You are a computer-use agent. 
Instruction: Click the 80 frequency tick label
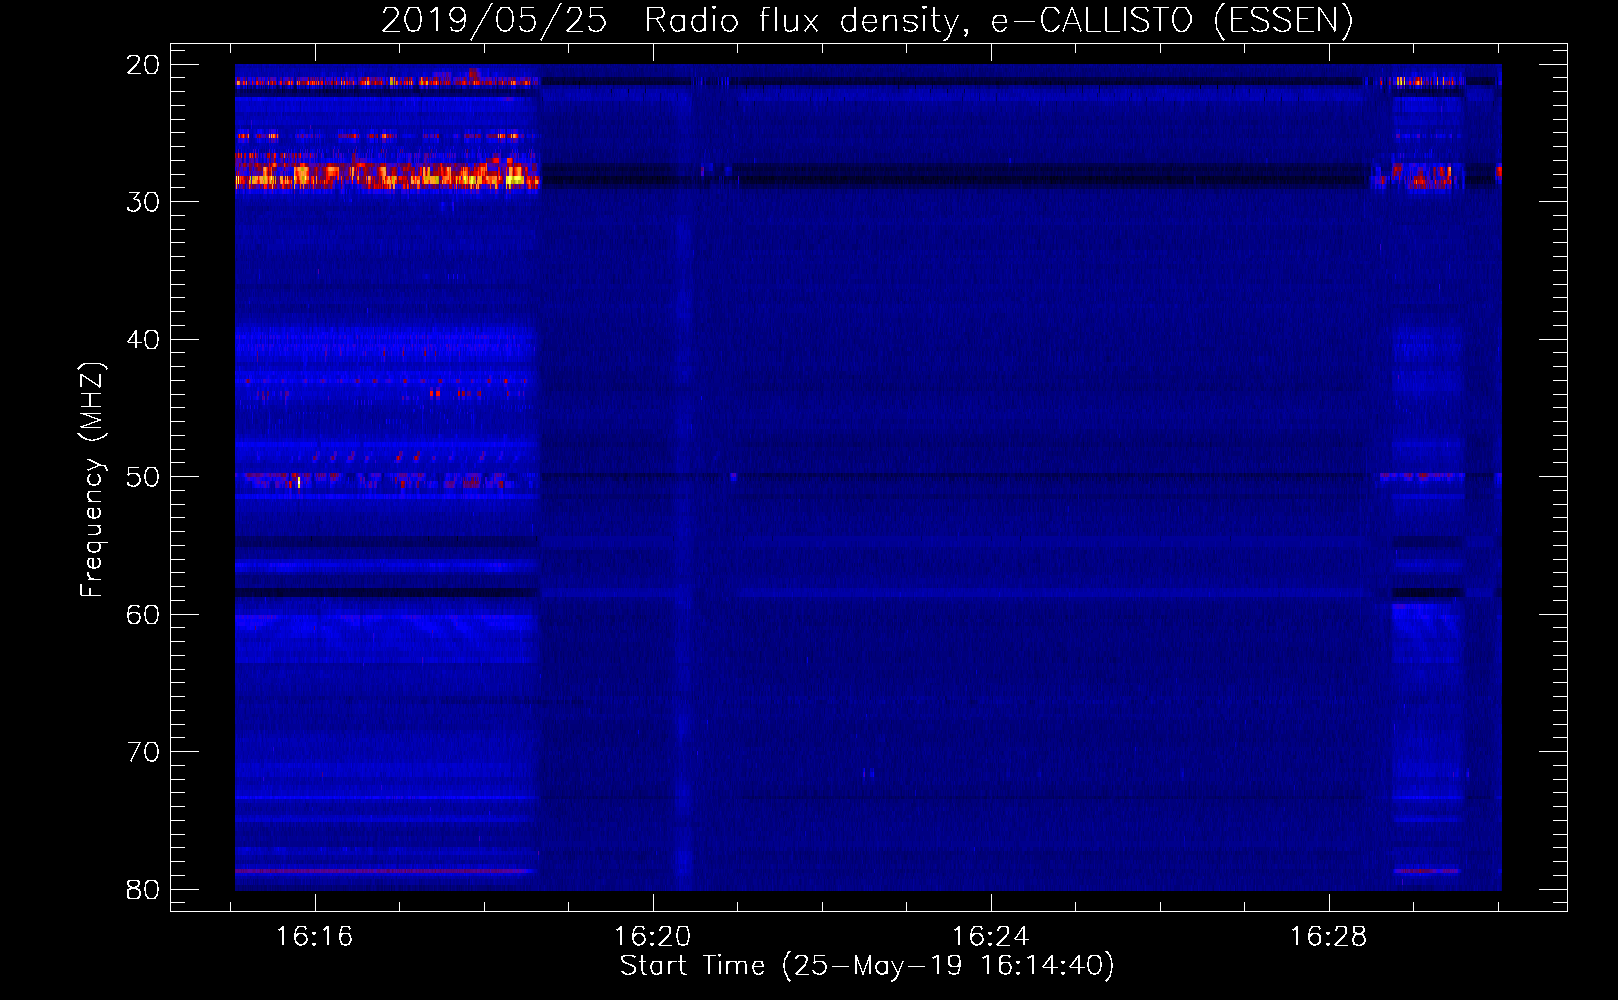pos(143,890)
